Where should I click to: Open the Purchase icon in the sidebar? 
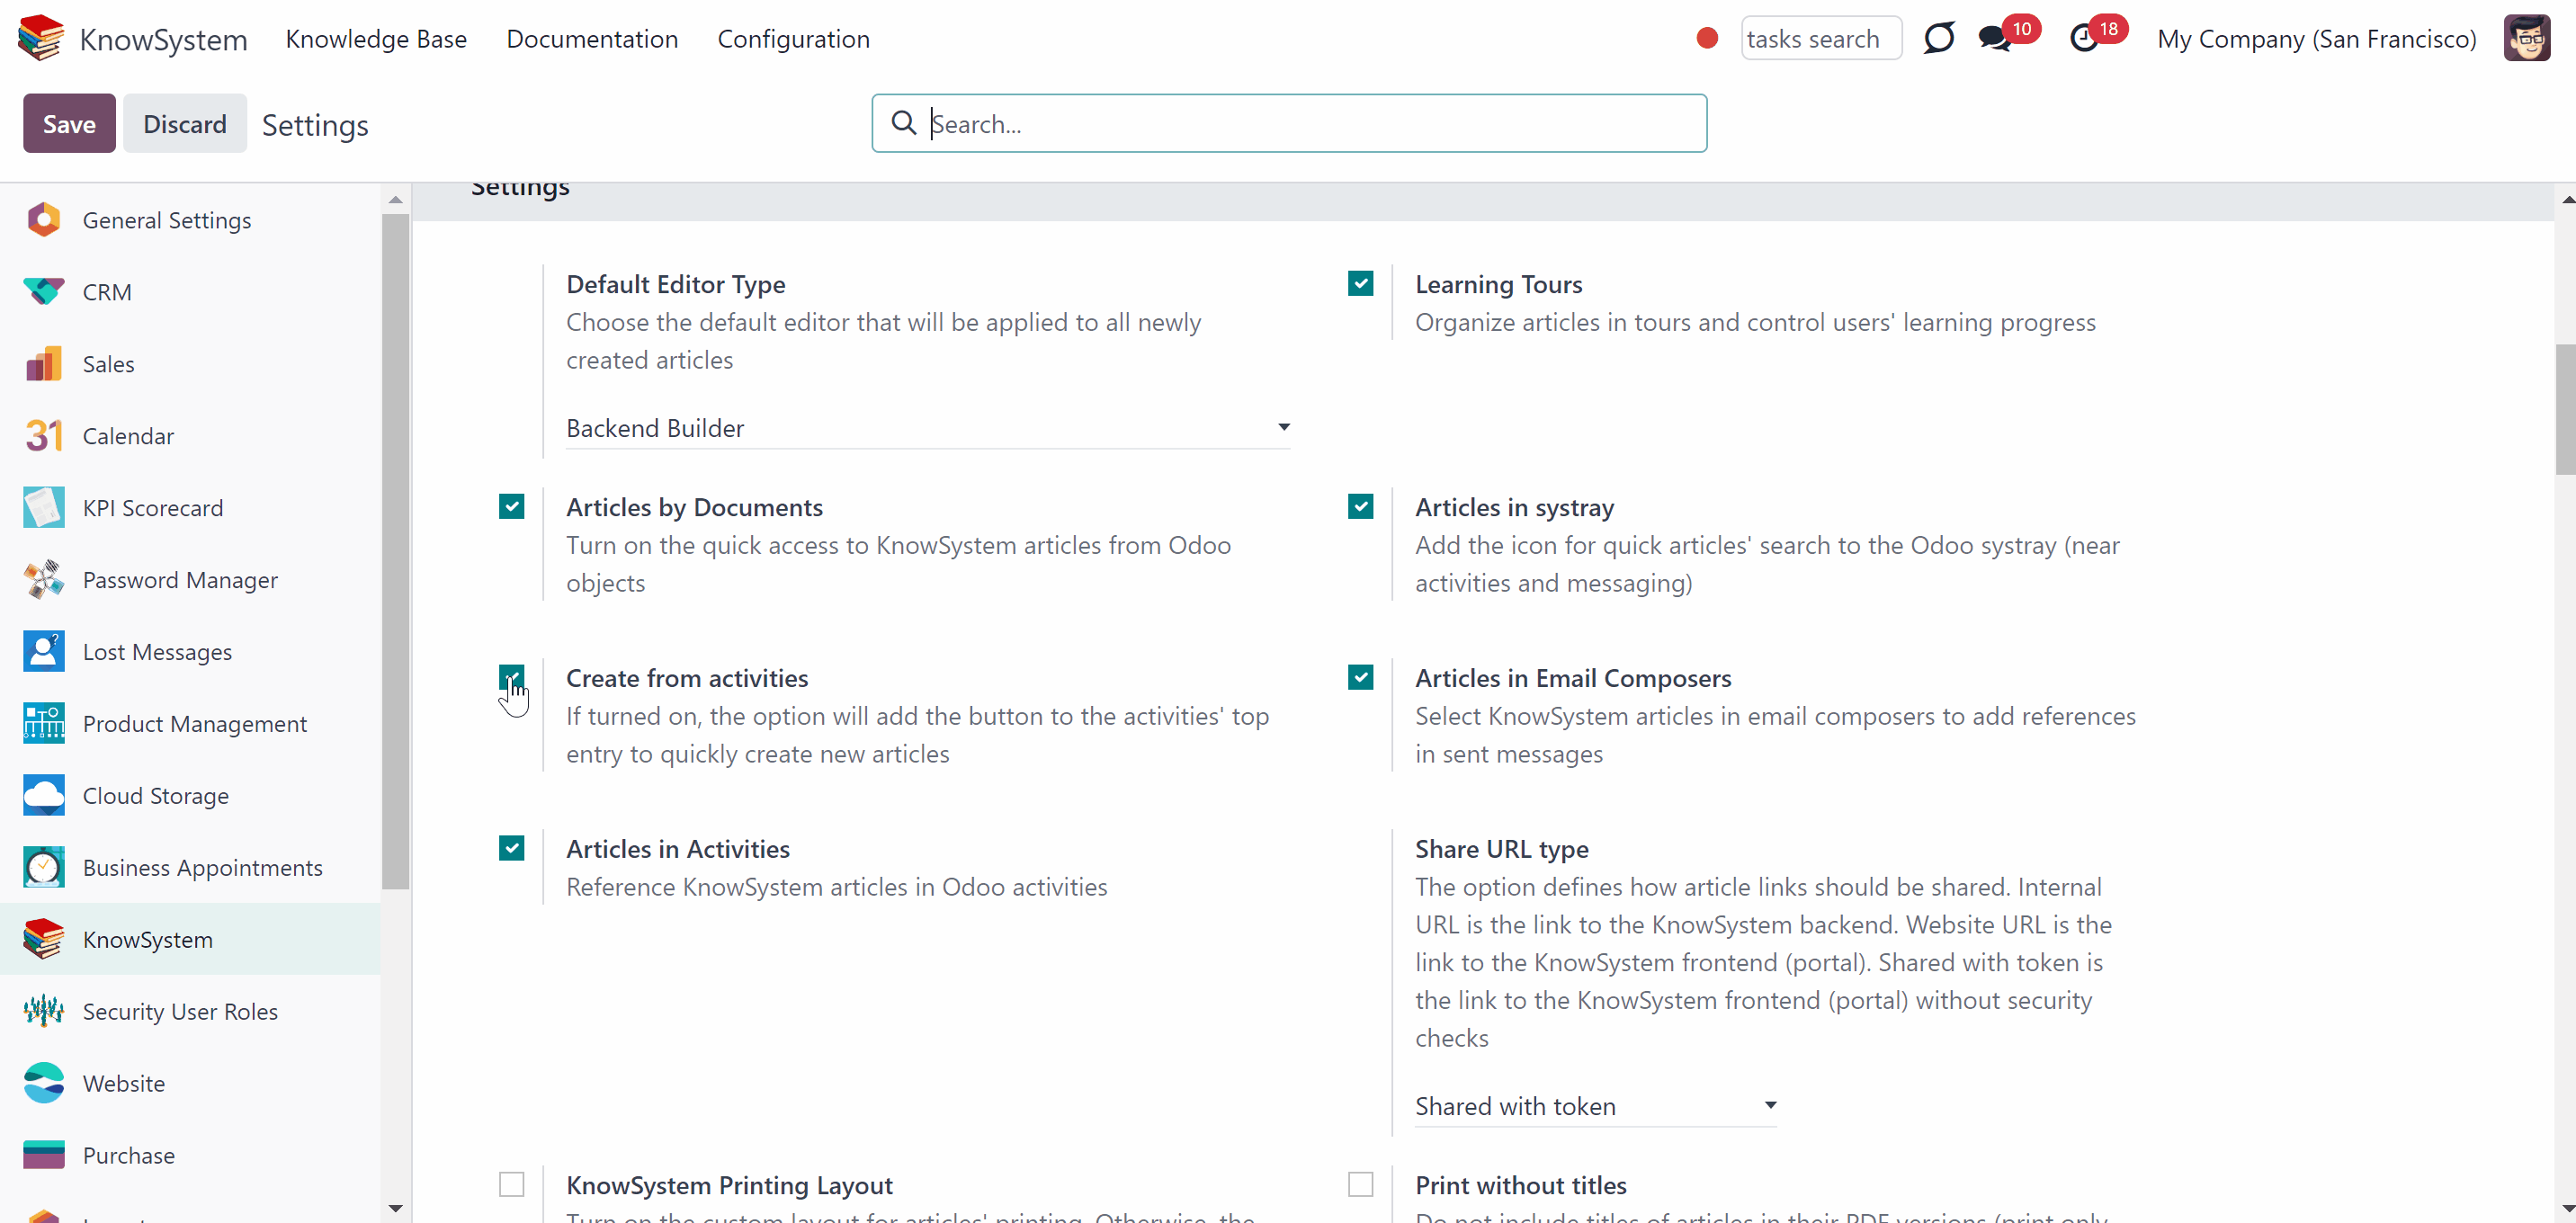(44, 1156)
